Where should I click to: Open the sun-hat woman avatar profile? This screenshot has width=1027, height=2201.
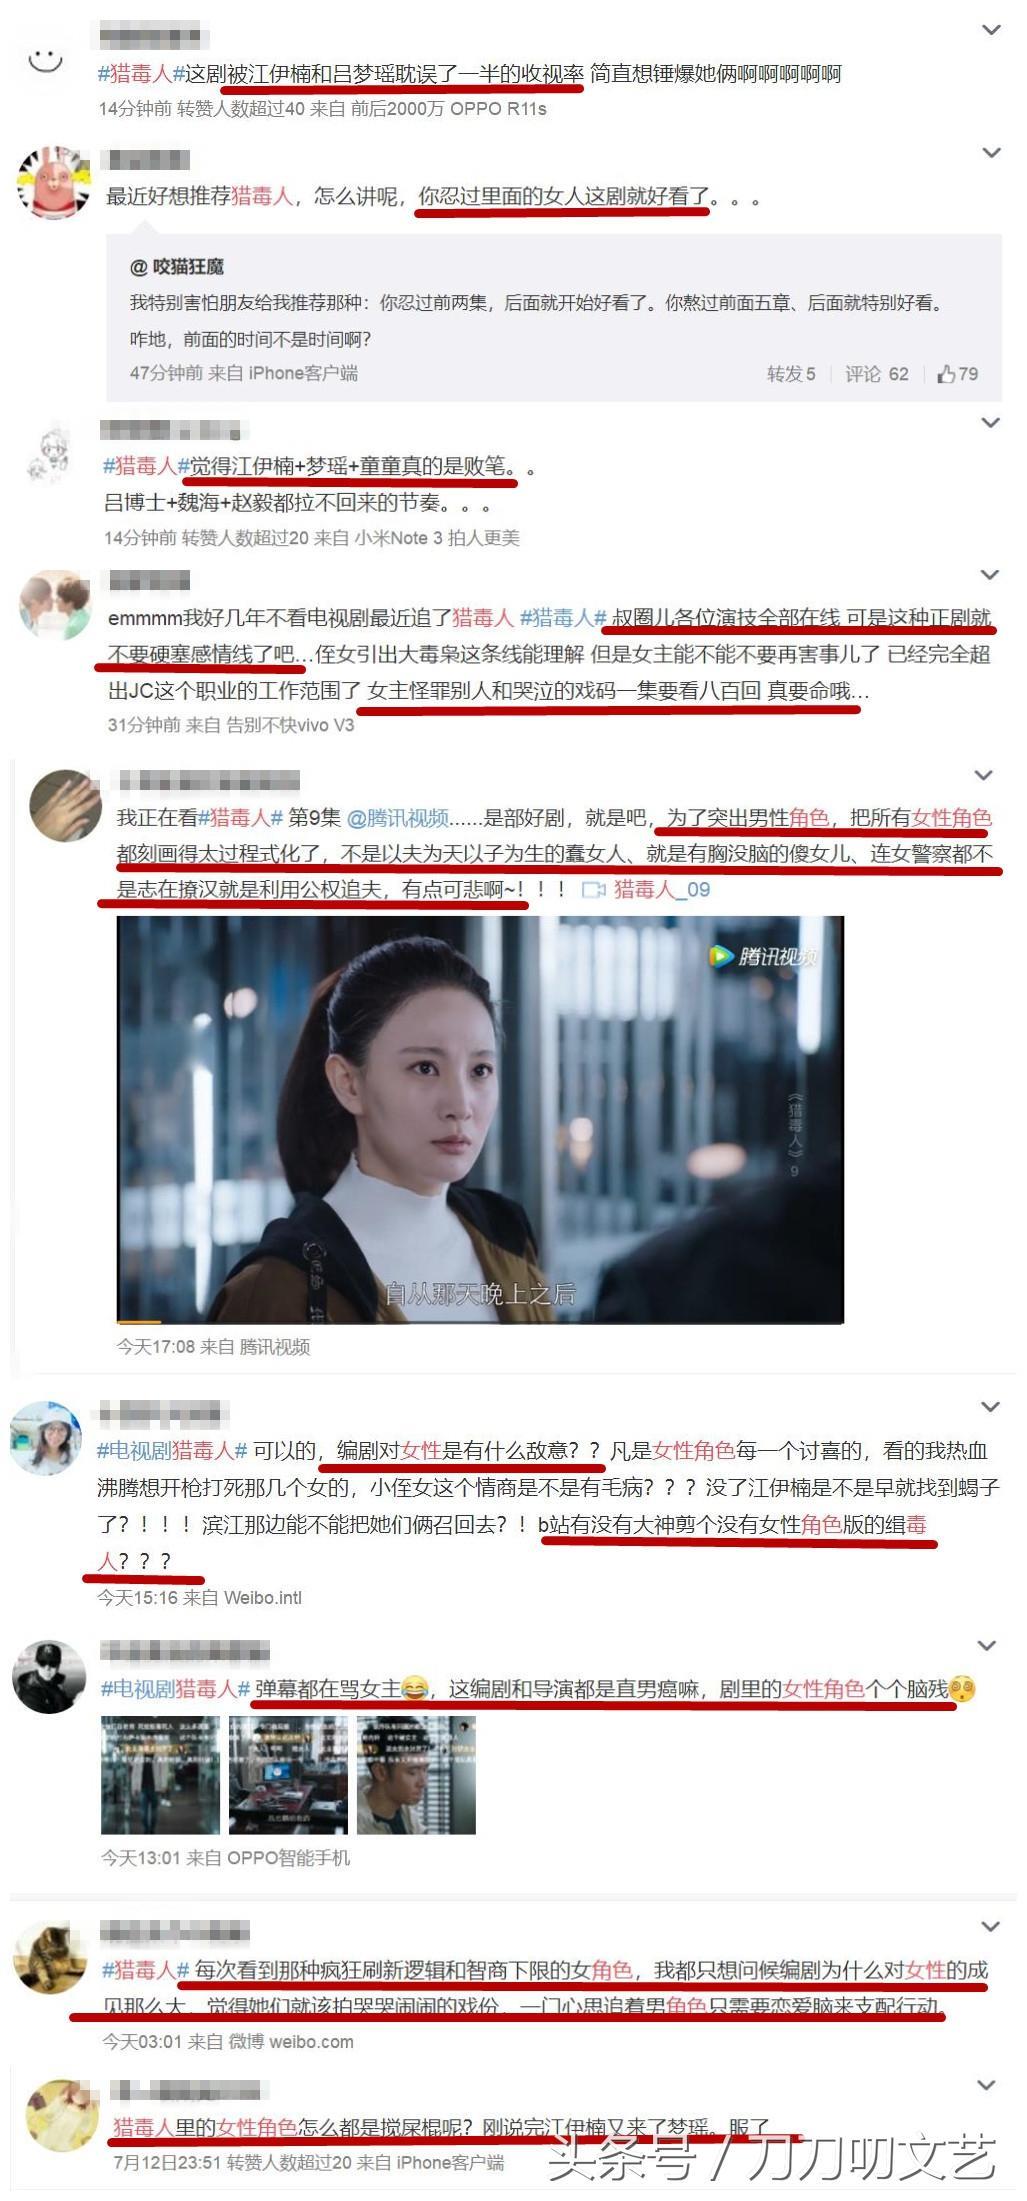tap(46, 1437)
